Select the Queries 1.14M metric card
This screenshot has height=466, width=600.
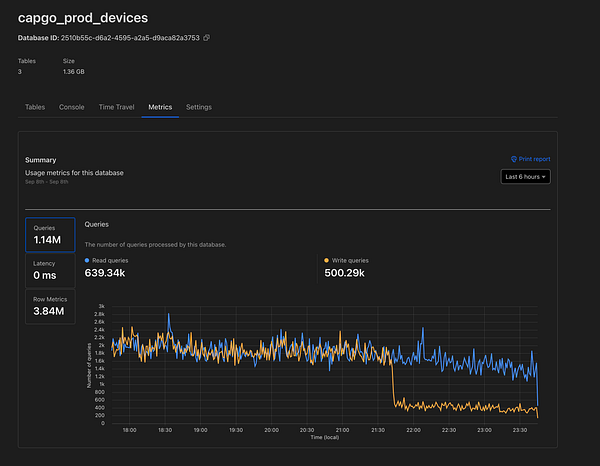[50, 235]
